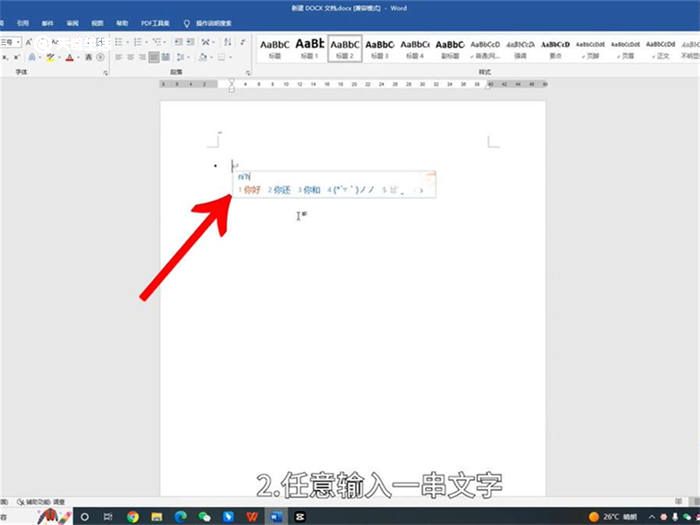Click next page arrow in IME candidates
The width and height of the screenshot is (700, 525).
421,190
